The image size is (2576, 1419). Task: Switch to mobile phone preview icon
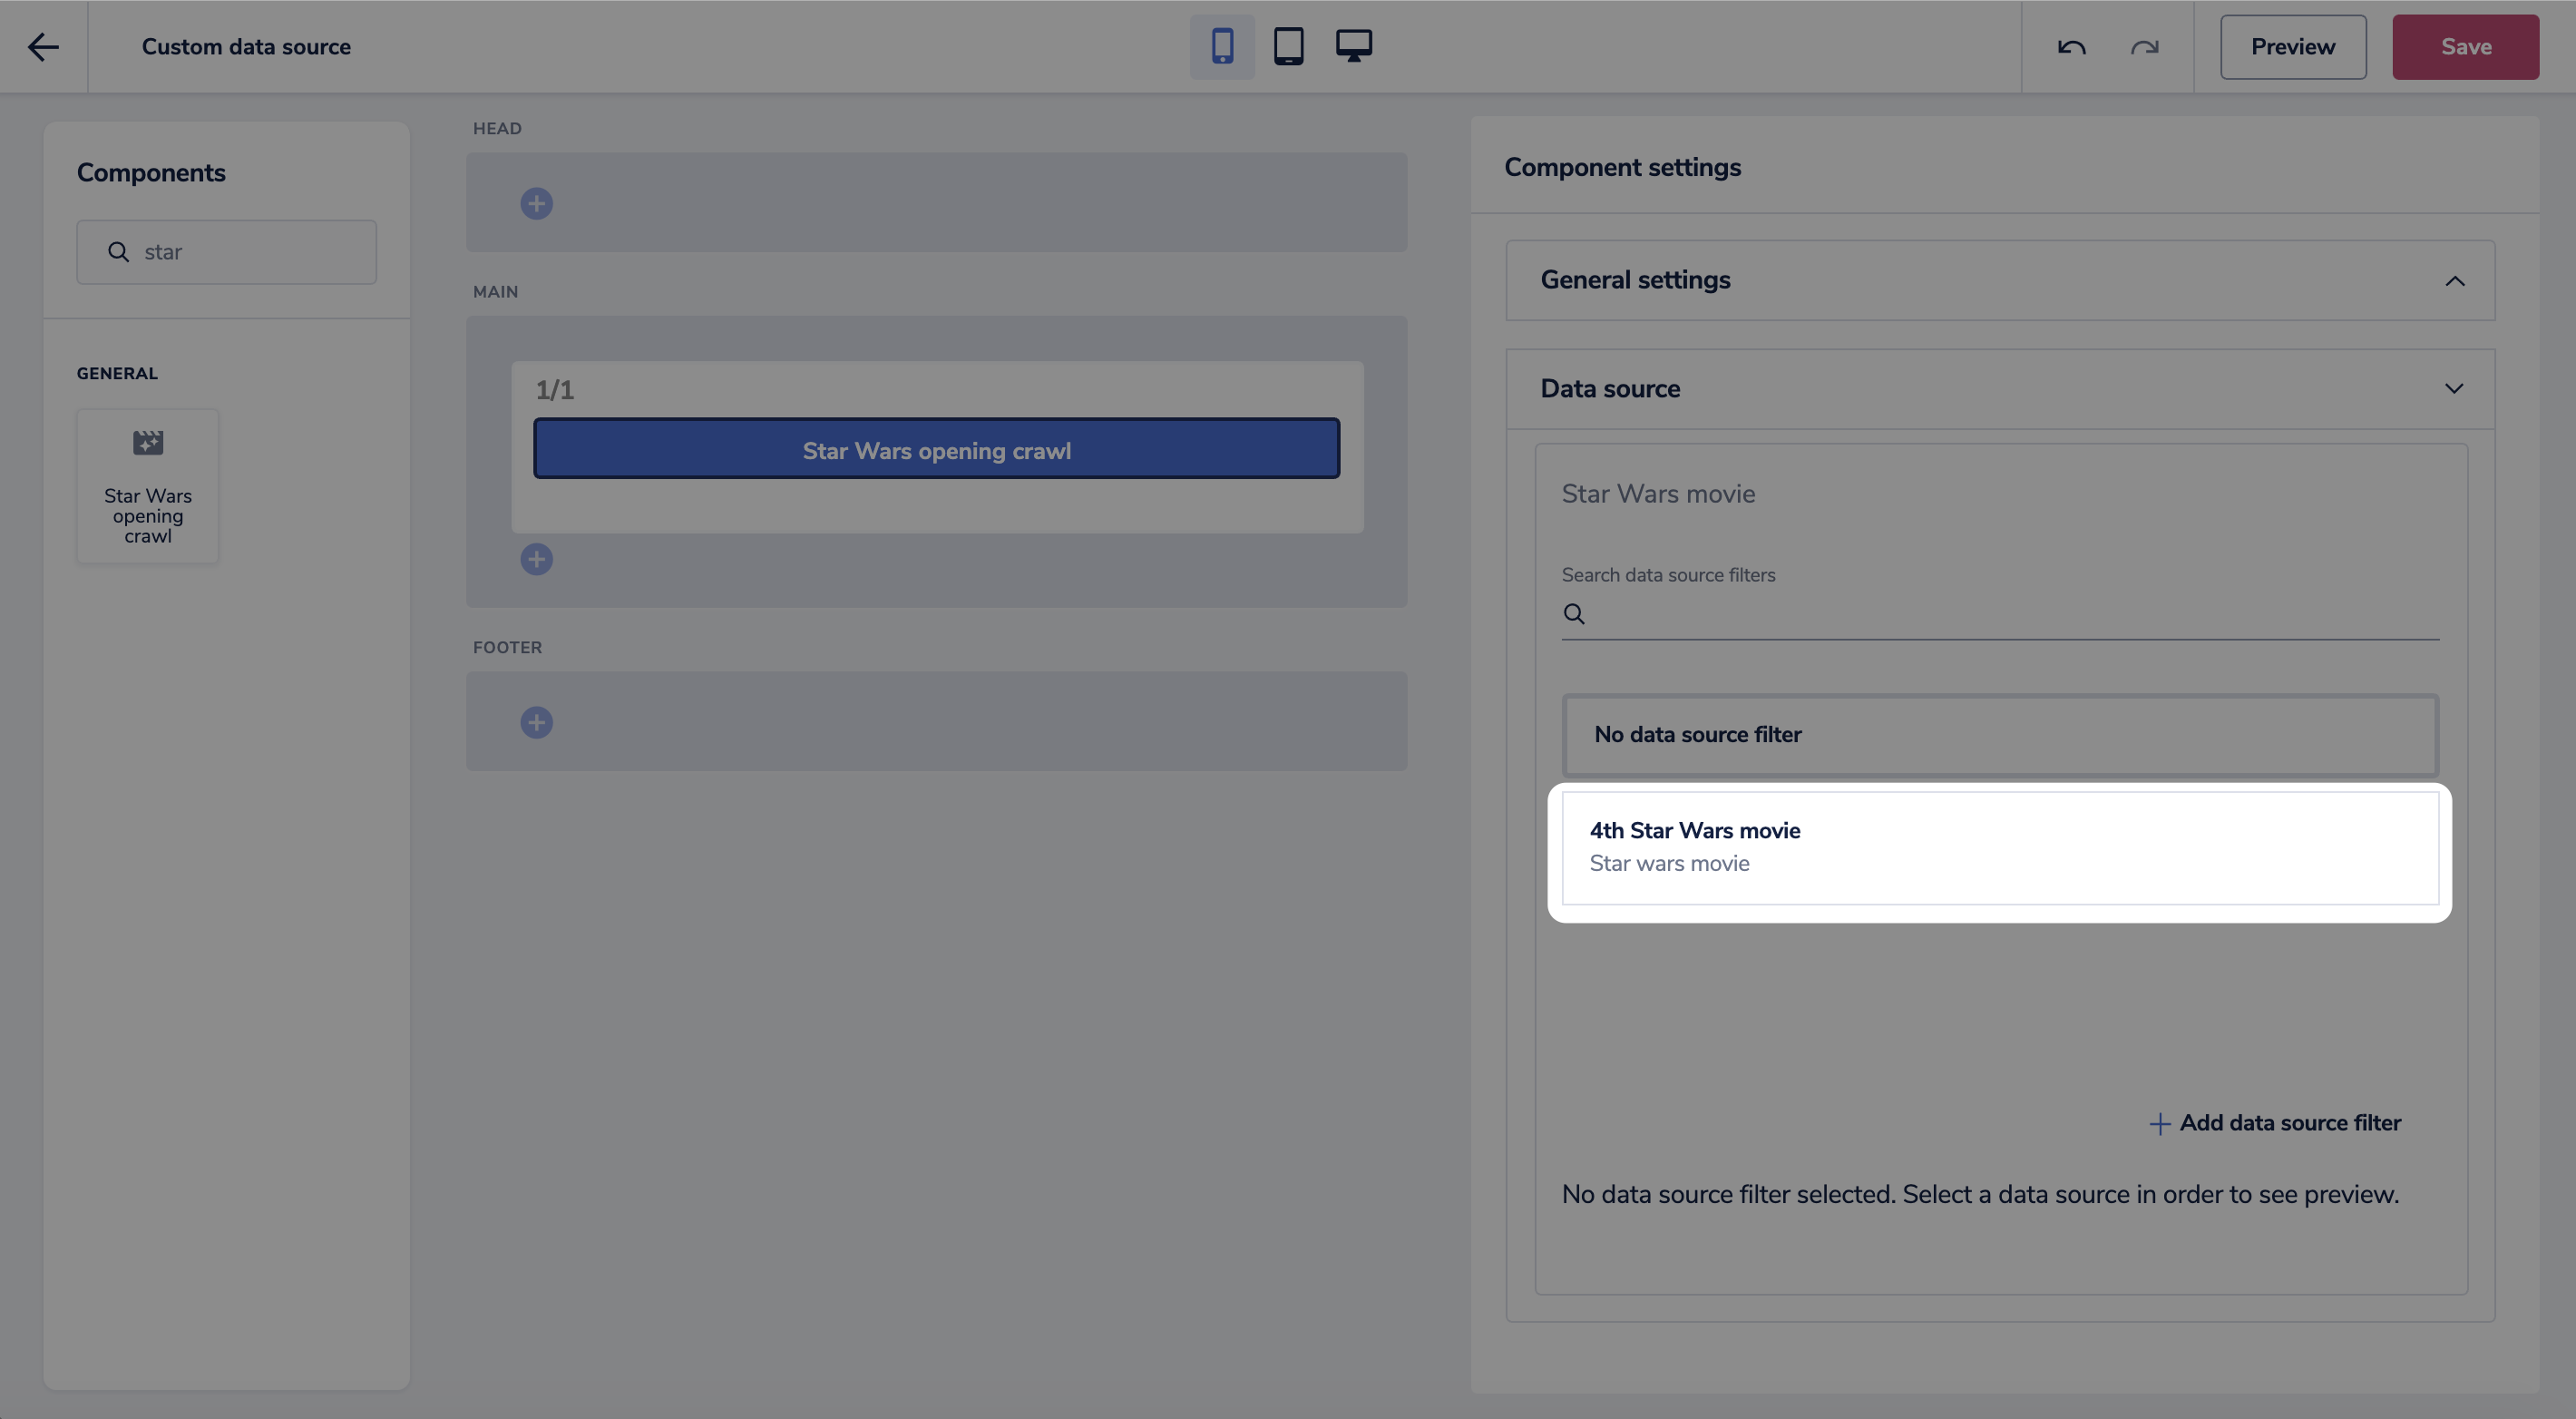[x=1222, y=46]
